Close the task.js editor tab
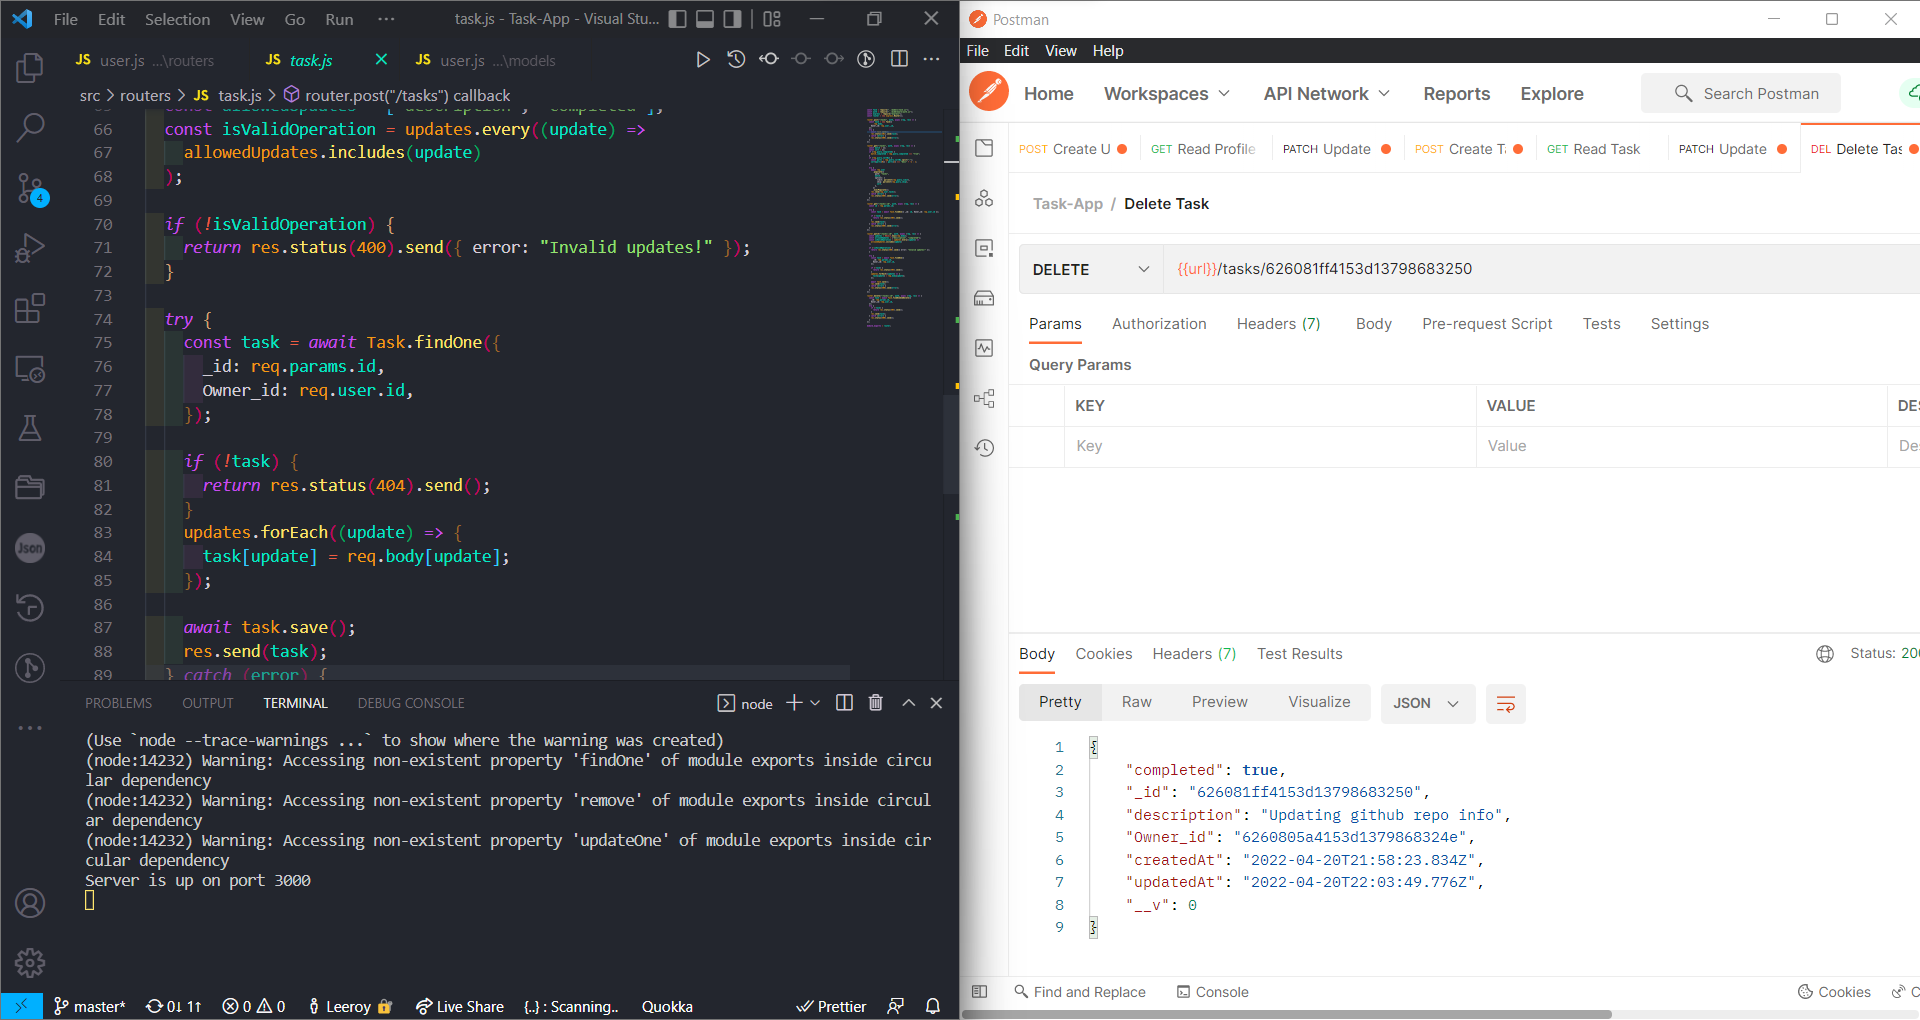 (x=381, y=60)
